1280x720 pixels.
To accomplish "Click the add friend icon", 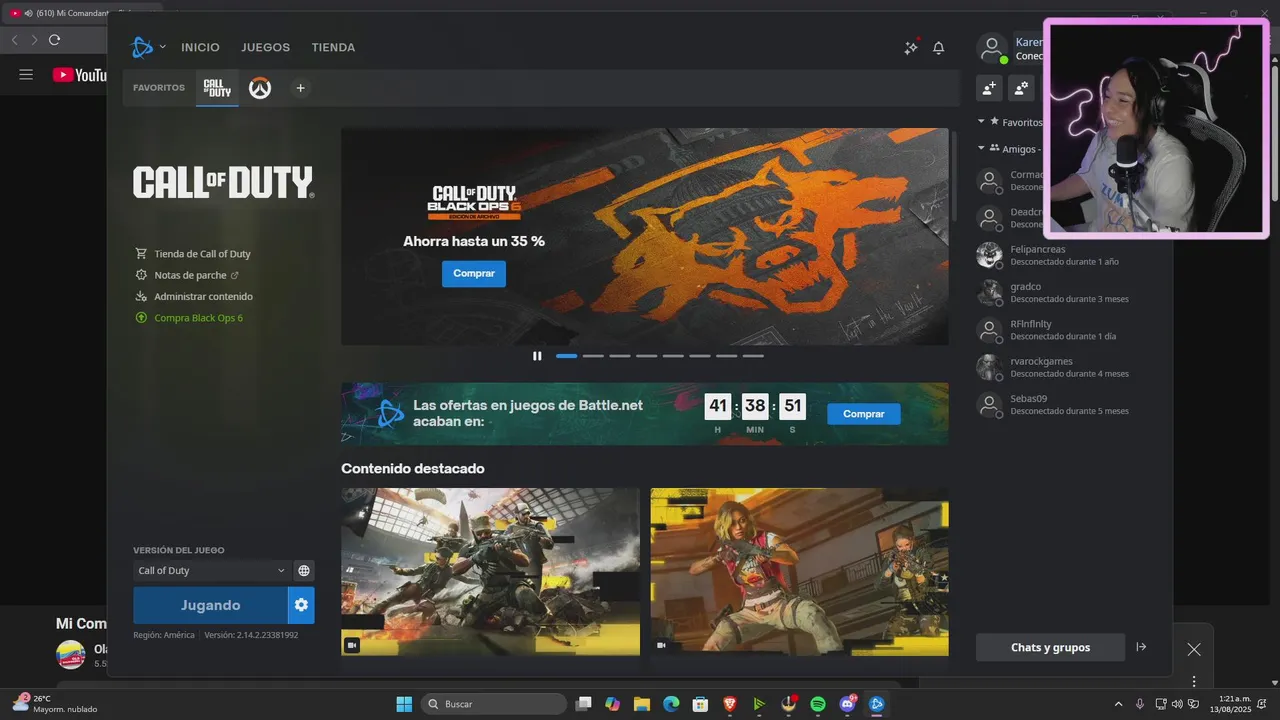I will click(989, 88).
